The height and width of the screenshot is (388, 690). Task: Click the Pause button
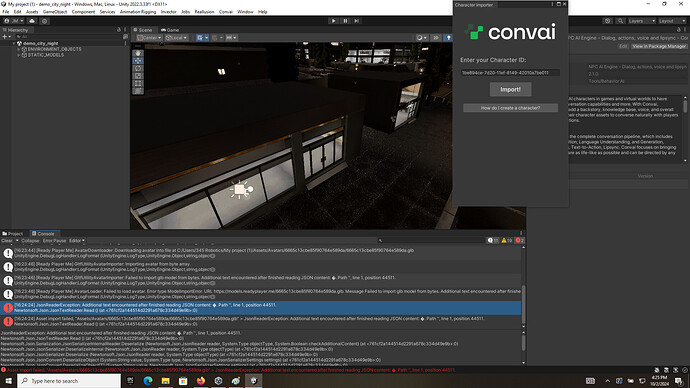[x=345, y=21]
